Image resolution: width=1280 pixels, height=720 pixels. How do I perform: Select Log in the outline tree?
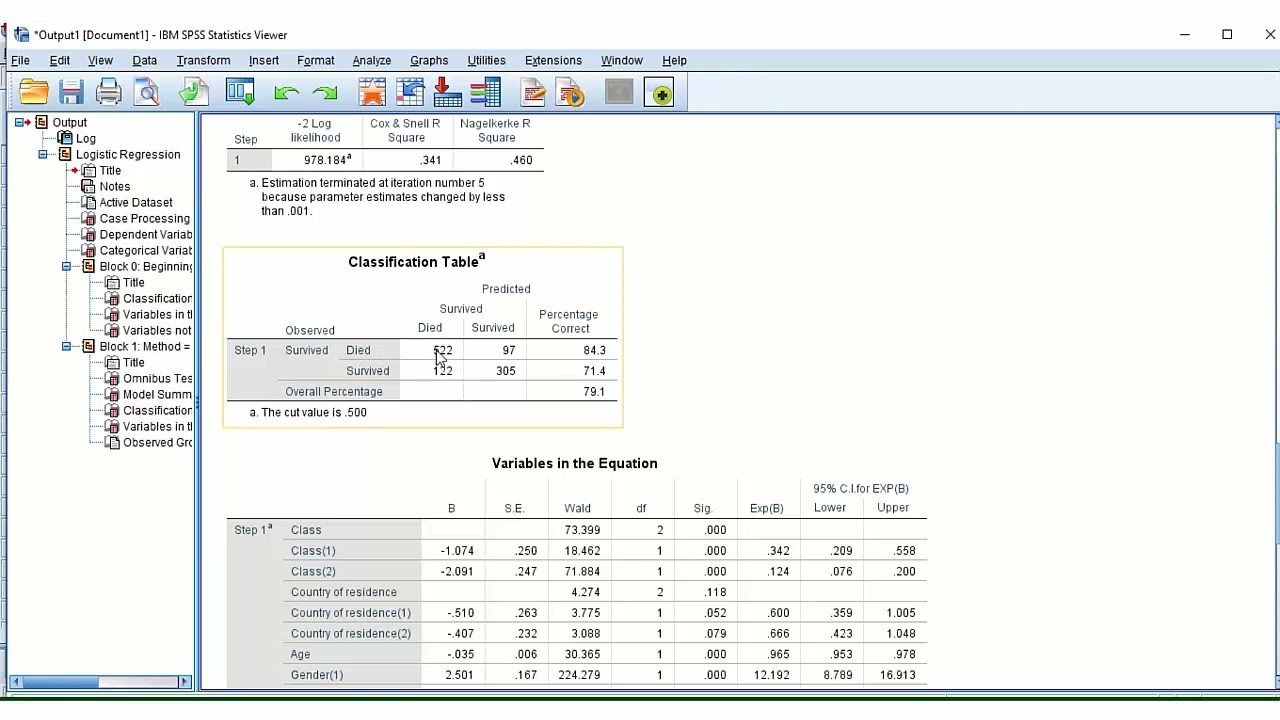point(86,138)
